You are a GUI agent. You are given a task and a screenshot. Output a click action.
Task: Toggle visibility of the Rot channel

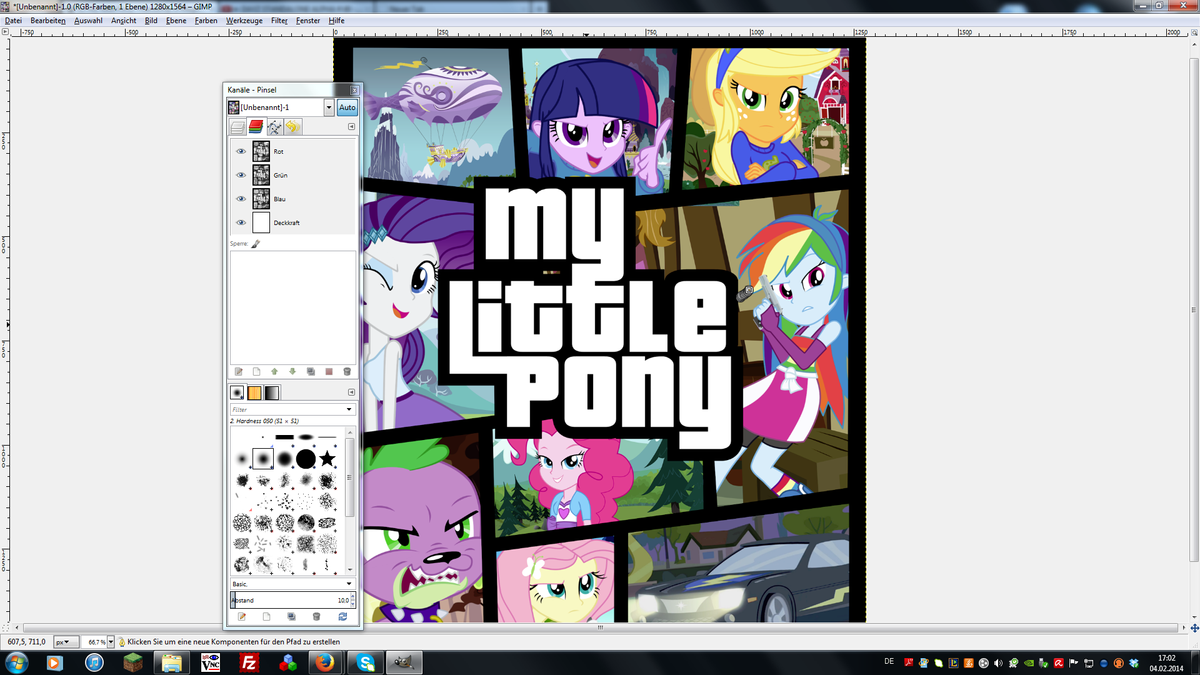[x=241, y=151]
